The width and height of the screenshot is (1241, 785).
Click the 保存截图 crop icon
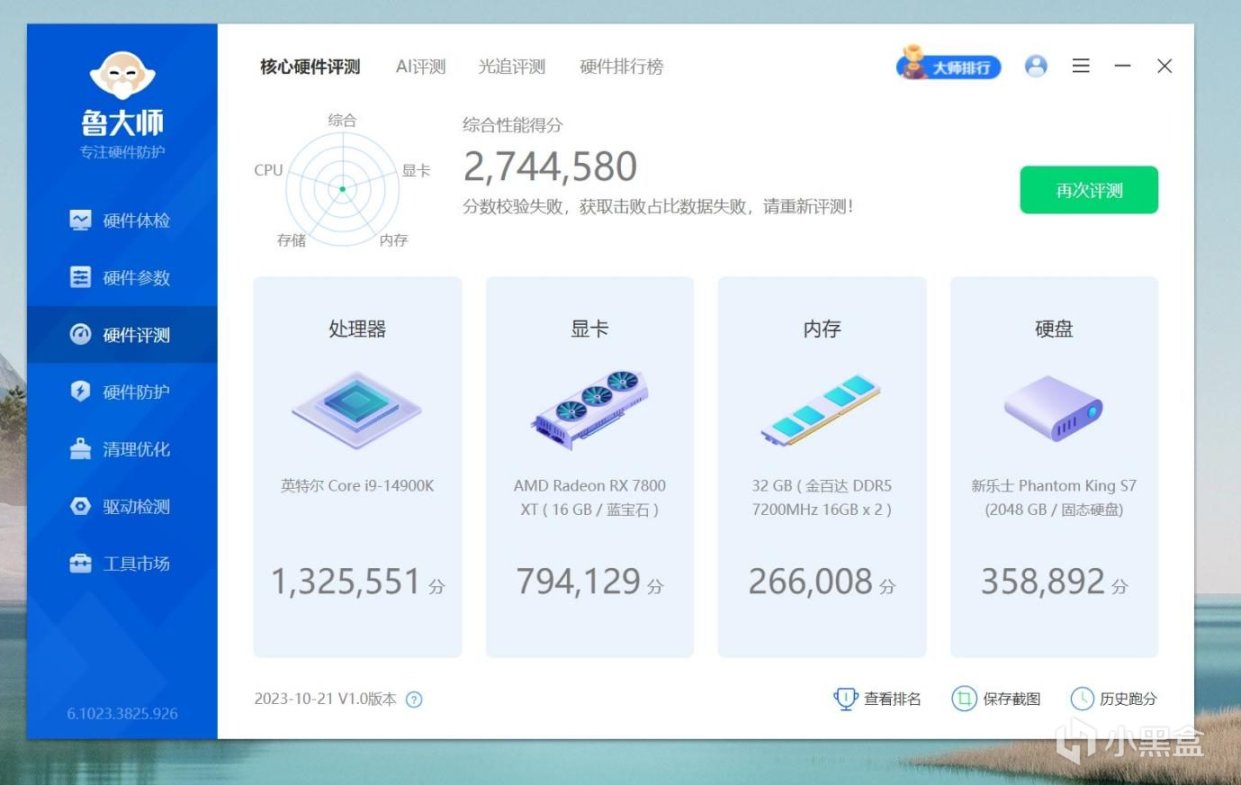pyautogui.click(x=964, y=698)
